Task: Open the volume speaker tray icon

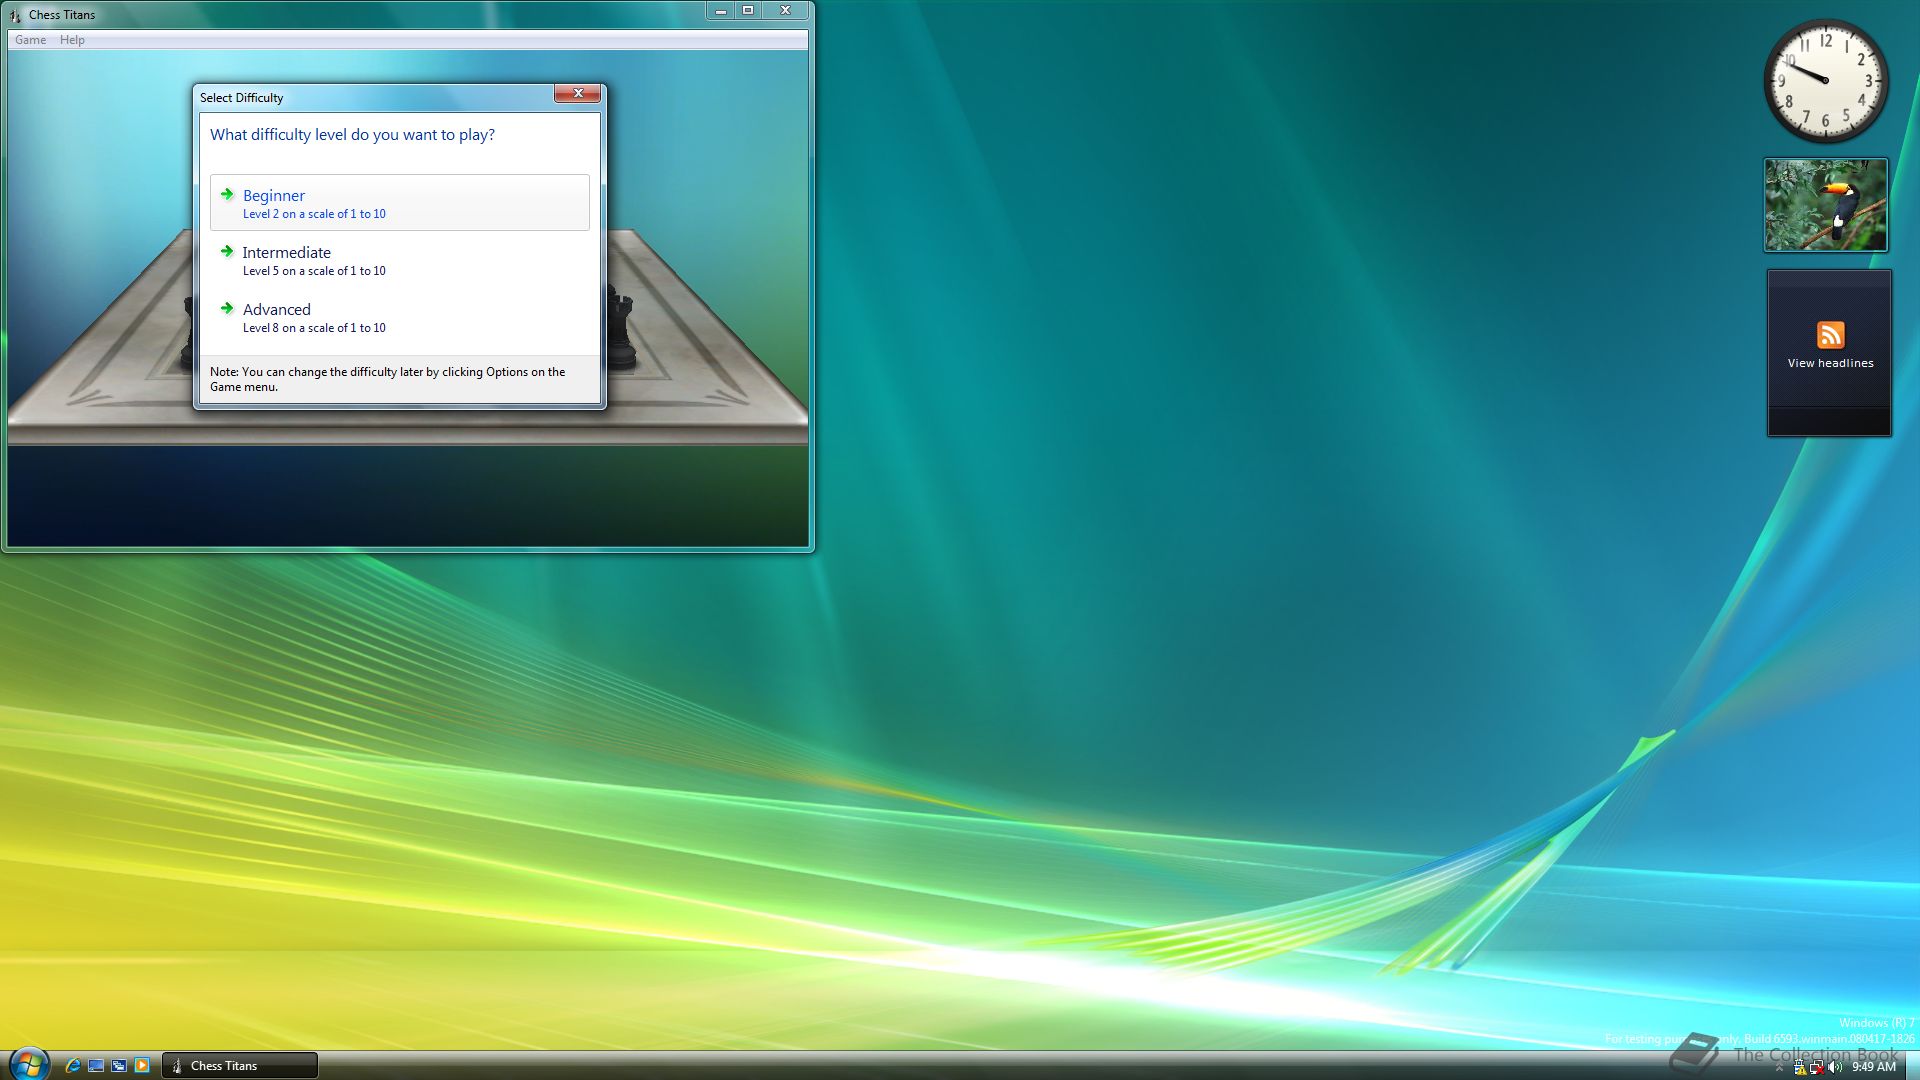Action: tap(1834, 1067)
